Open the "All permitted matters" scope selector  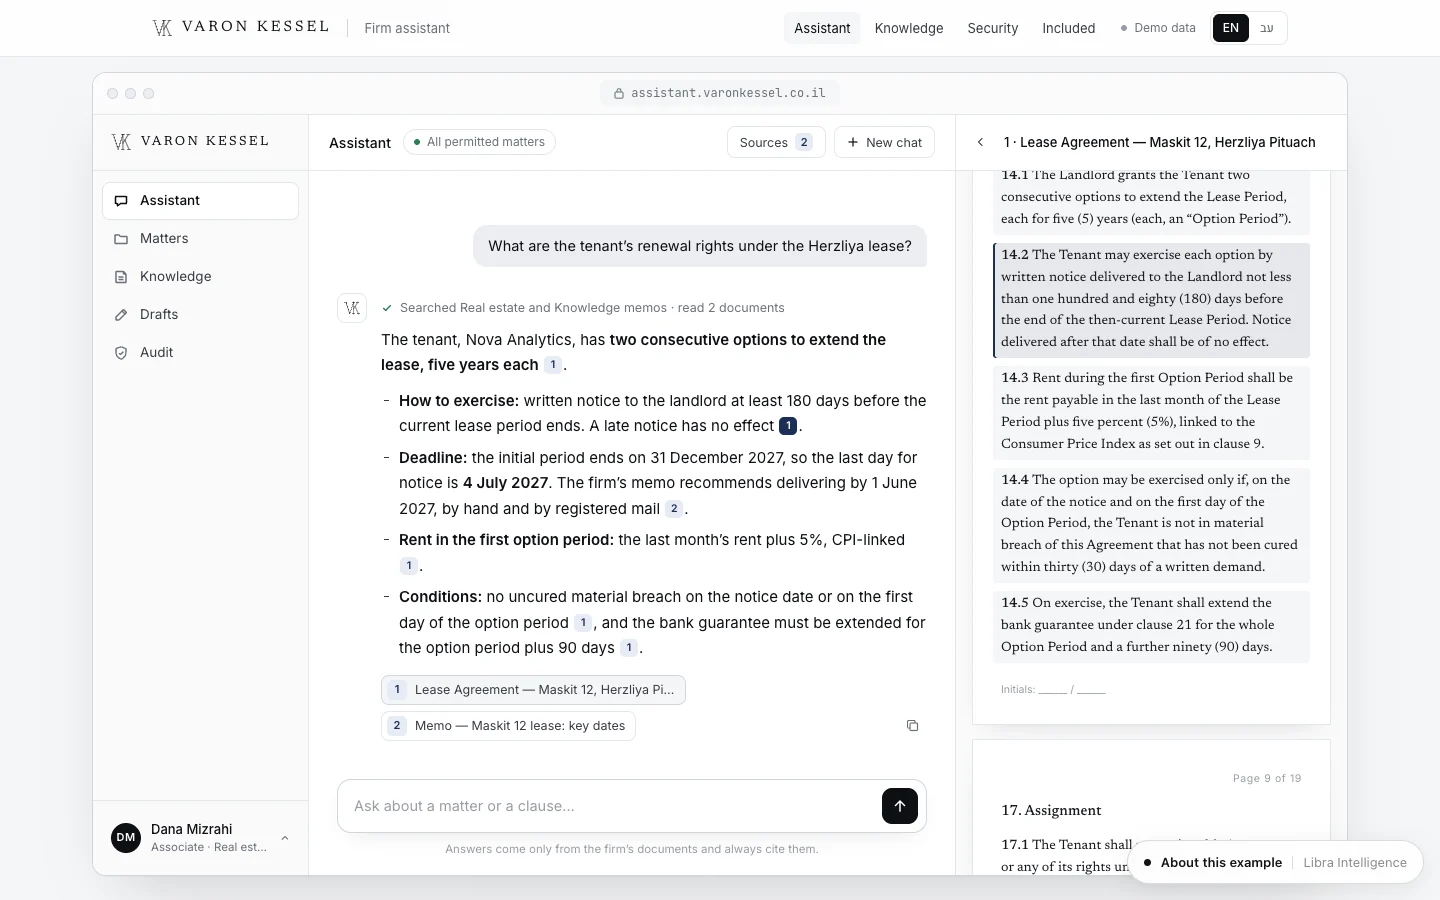pos(479,142)
